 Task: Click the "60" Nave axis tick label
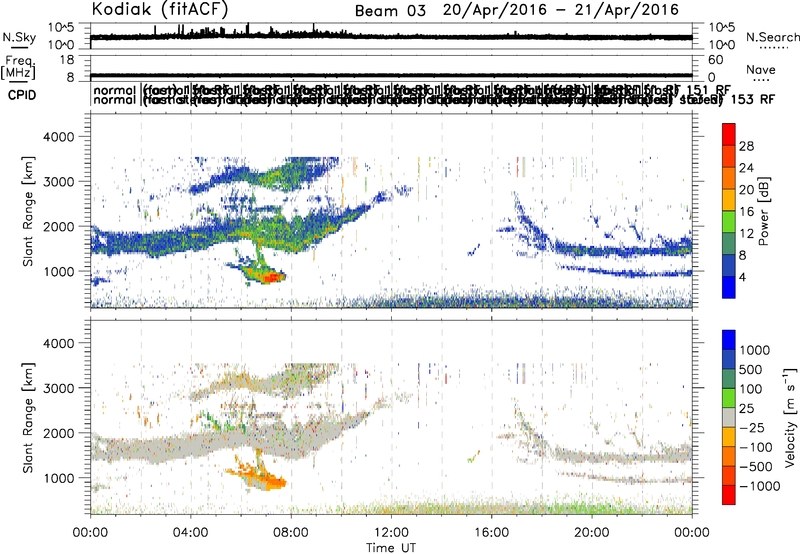tap(716, 60)
